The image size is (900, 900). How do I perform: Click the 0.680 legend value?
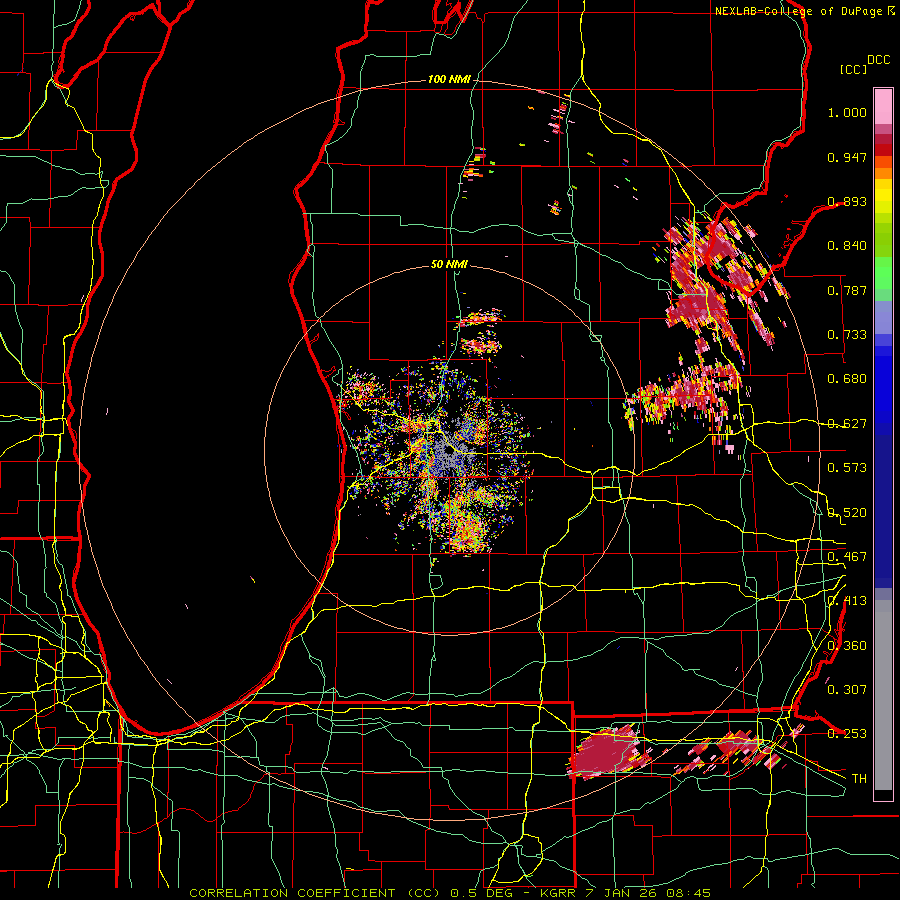tap(847, 379)
